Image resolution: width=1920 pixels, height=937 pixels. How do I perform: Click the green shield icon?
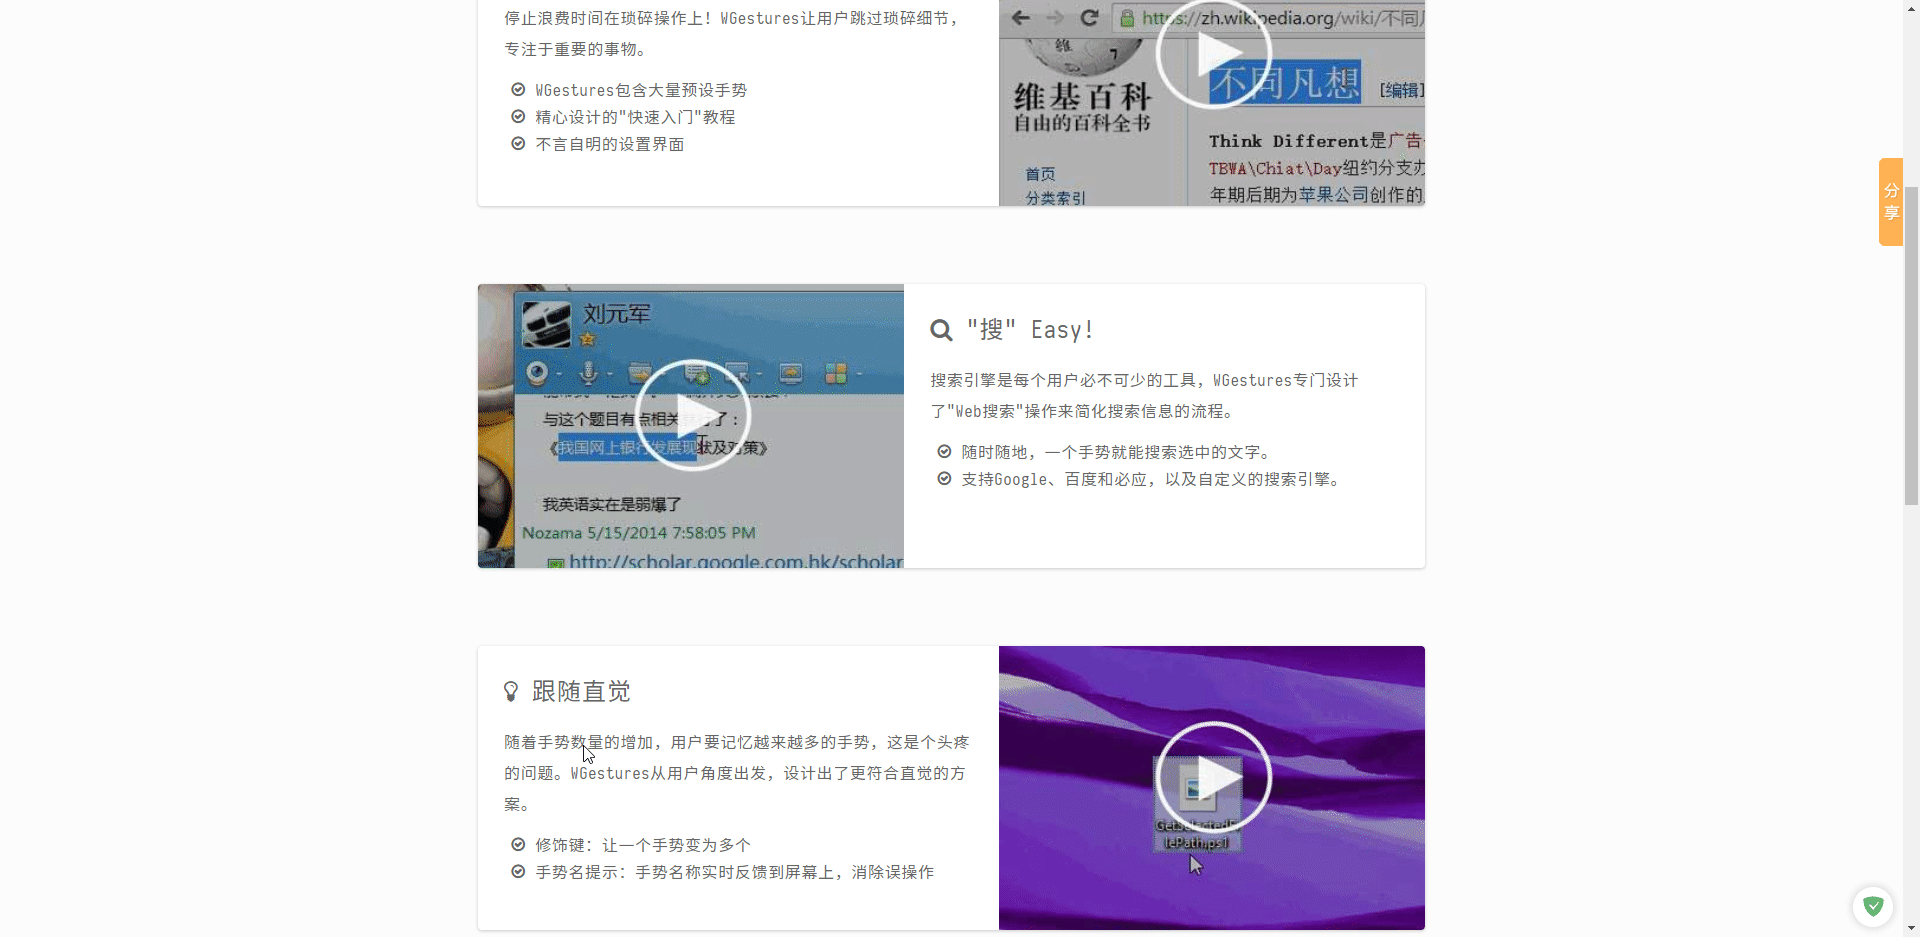coord(1873,906)
